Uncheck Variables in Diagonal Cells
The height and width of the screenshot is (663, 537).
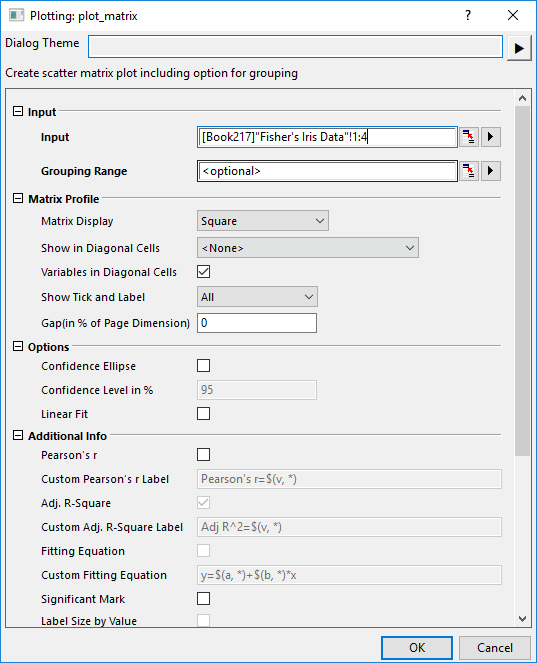203,271
